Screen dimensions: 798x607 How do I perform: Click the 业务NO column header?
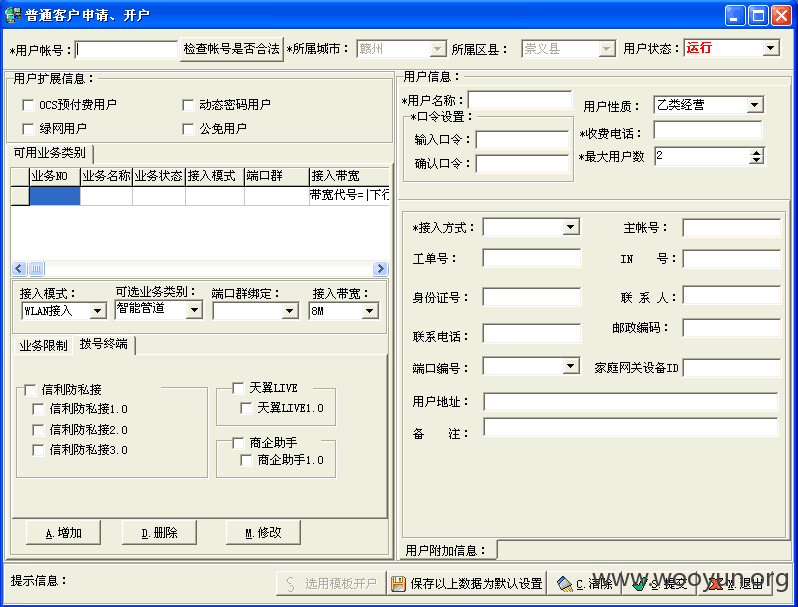point(54,176)
